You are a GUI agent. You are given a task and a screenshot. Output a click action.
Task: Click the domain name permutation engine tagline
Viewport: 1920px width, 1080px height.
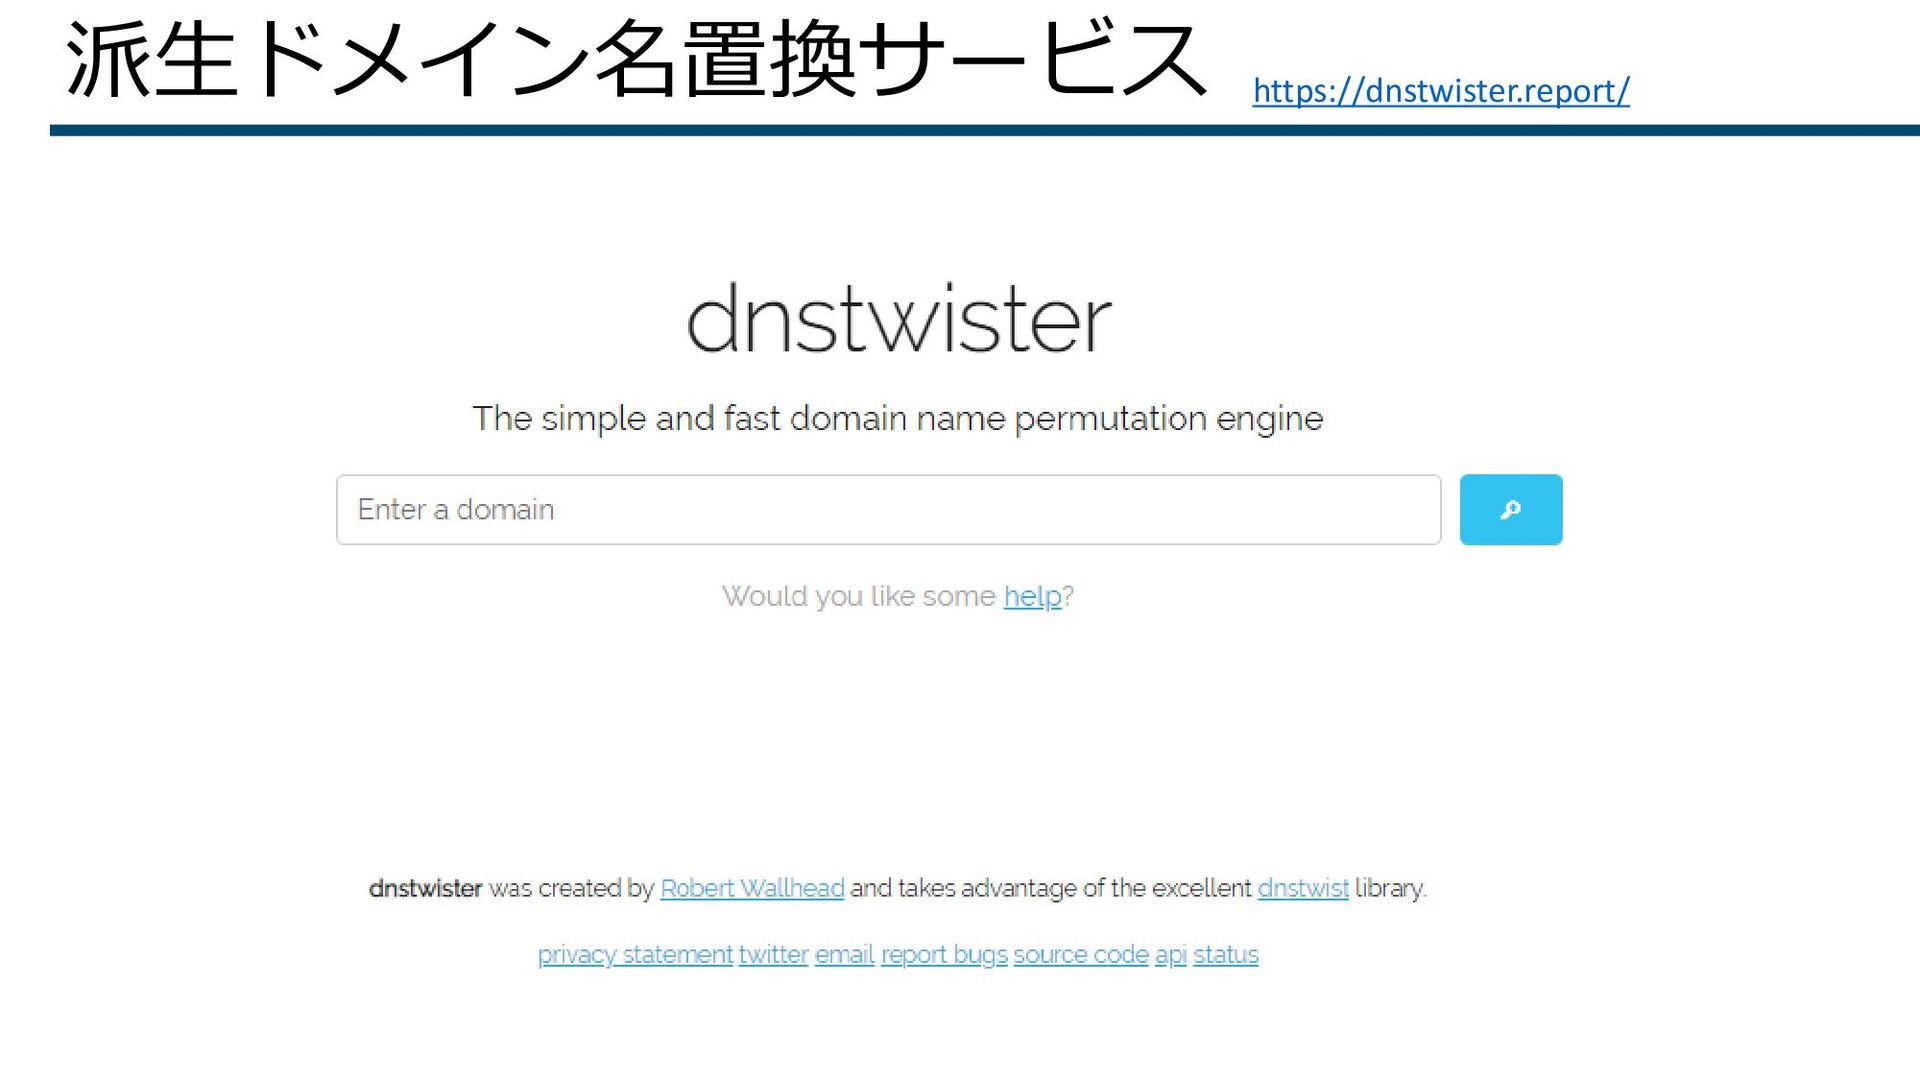[897, 418]
